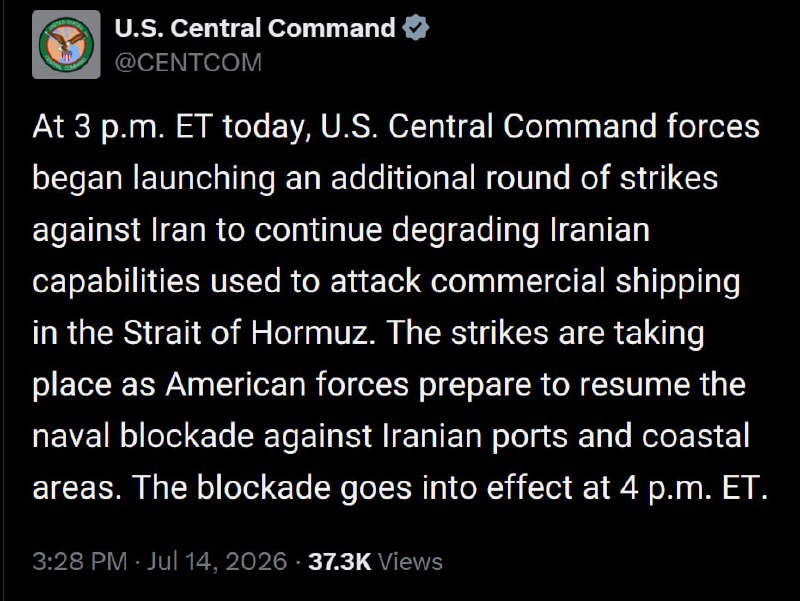Open the CENTCOM eagle emblem profile picture
This screenshot has height=601, width=800.
point(66,44)
